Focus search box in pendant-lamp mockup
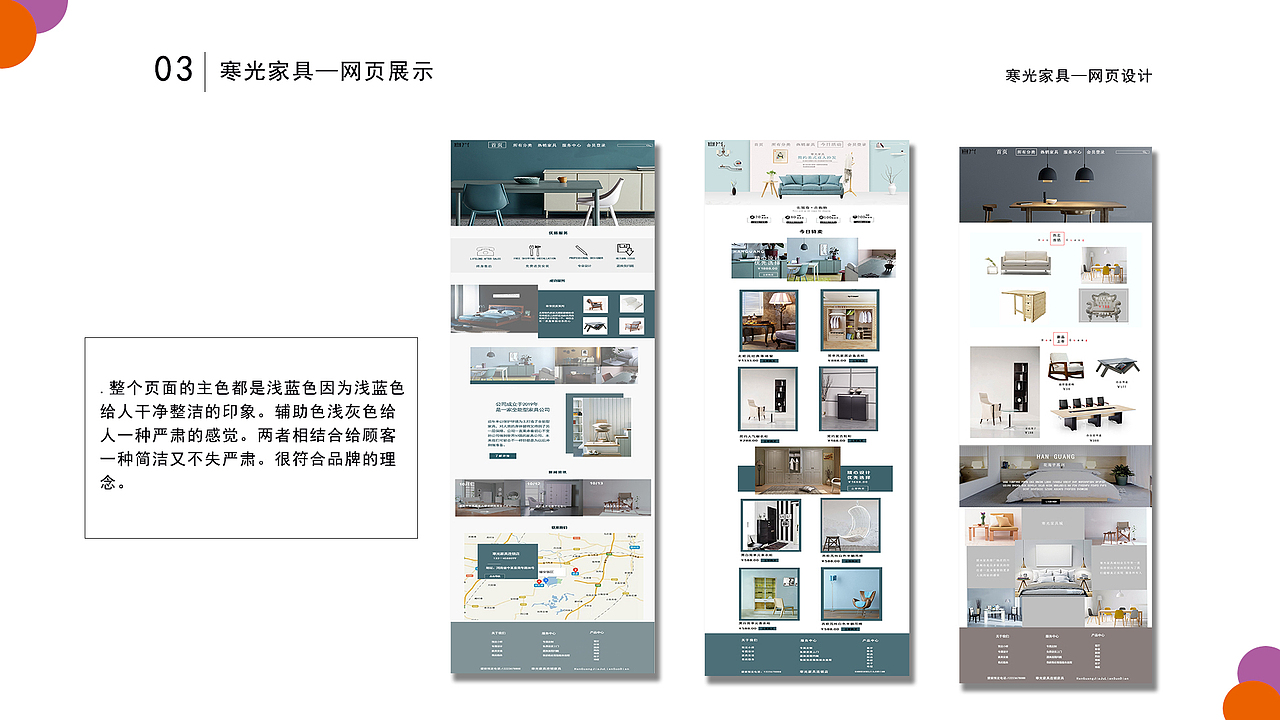This screenshot has height=720, width=1280. pyautogui.click(x=1132, y=152)
